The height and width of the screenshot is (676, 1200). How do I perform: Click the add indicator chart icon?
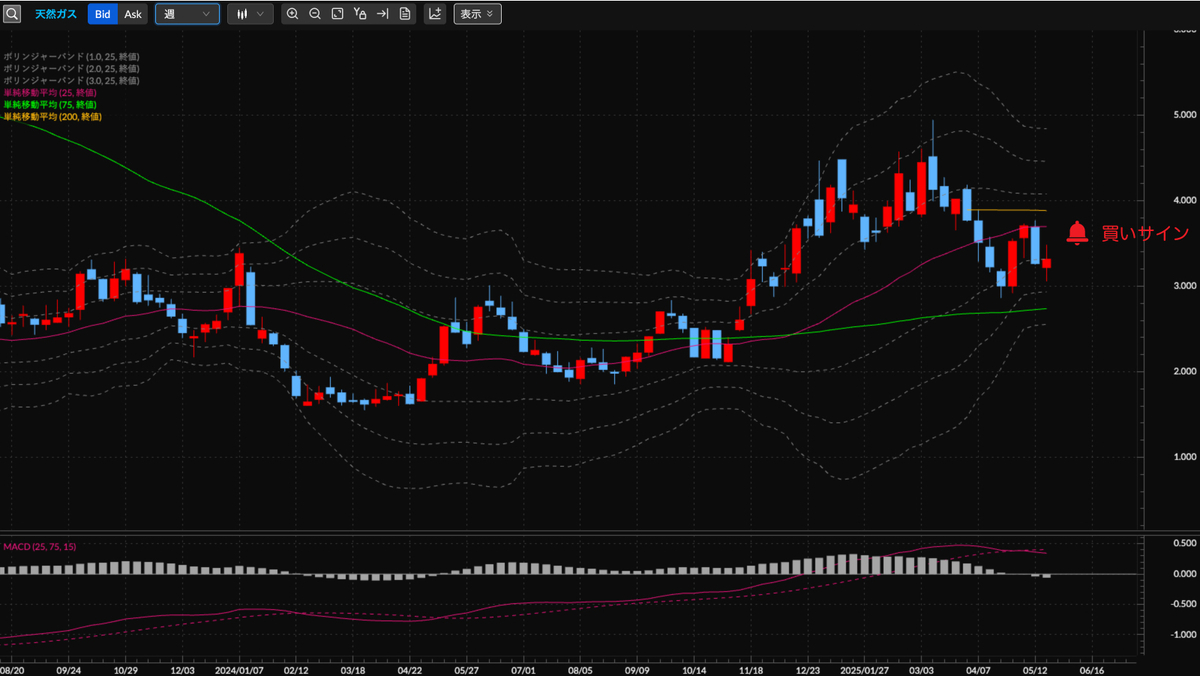pos(435,14)
